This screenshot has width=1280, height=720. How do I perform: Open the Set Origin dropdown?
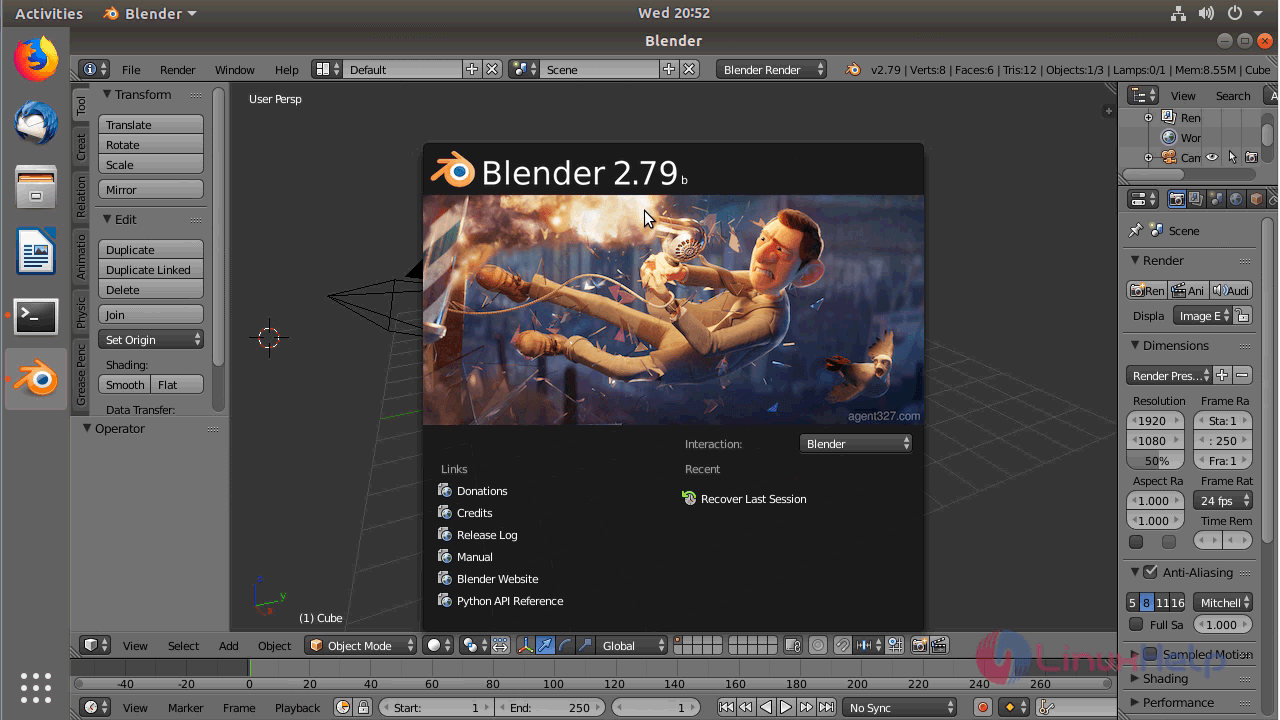point(151,339)
